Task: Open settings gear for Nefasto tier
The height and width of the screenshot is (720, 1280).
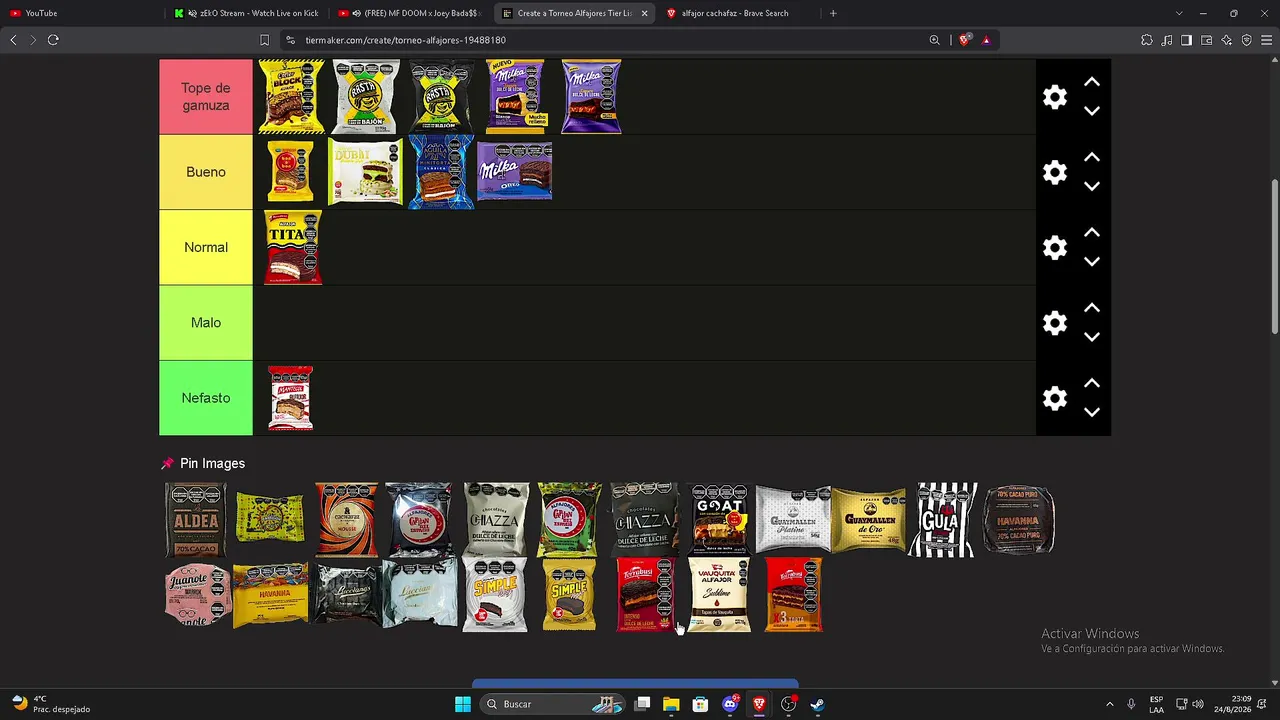Action: click(x=1055, y=398)
